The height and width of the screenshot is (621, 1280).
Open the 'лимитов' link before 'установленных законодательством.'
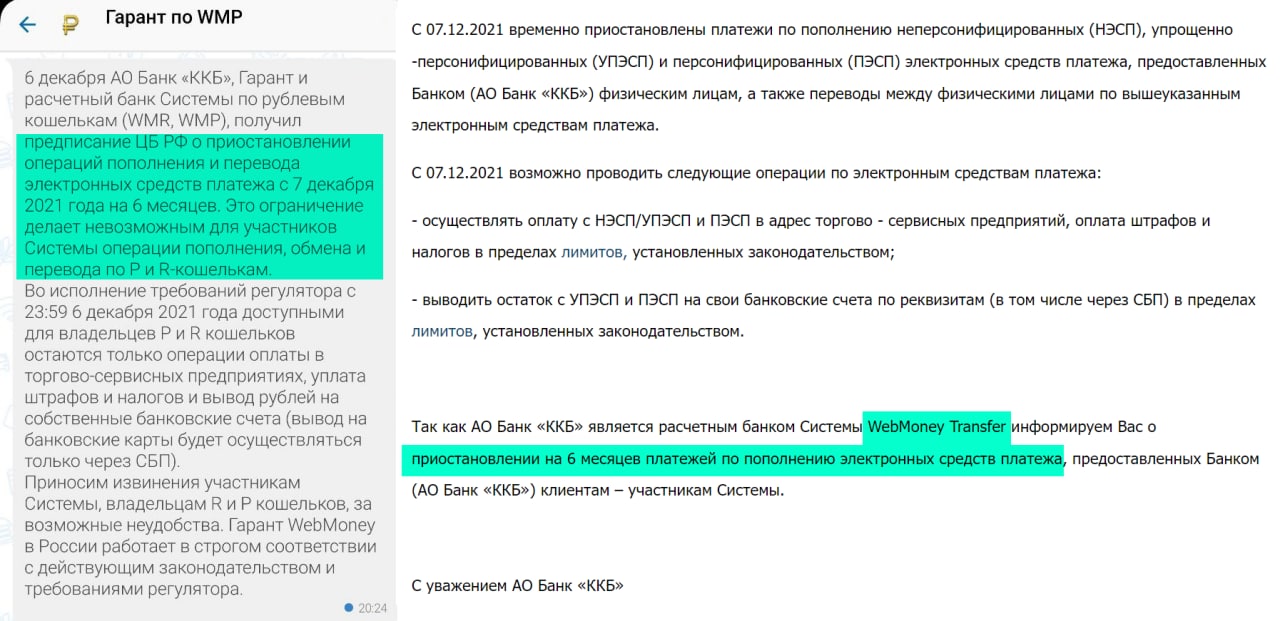(x=442, y=331)
